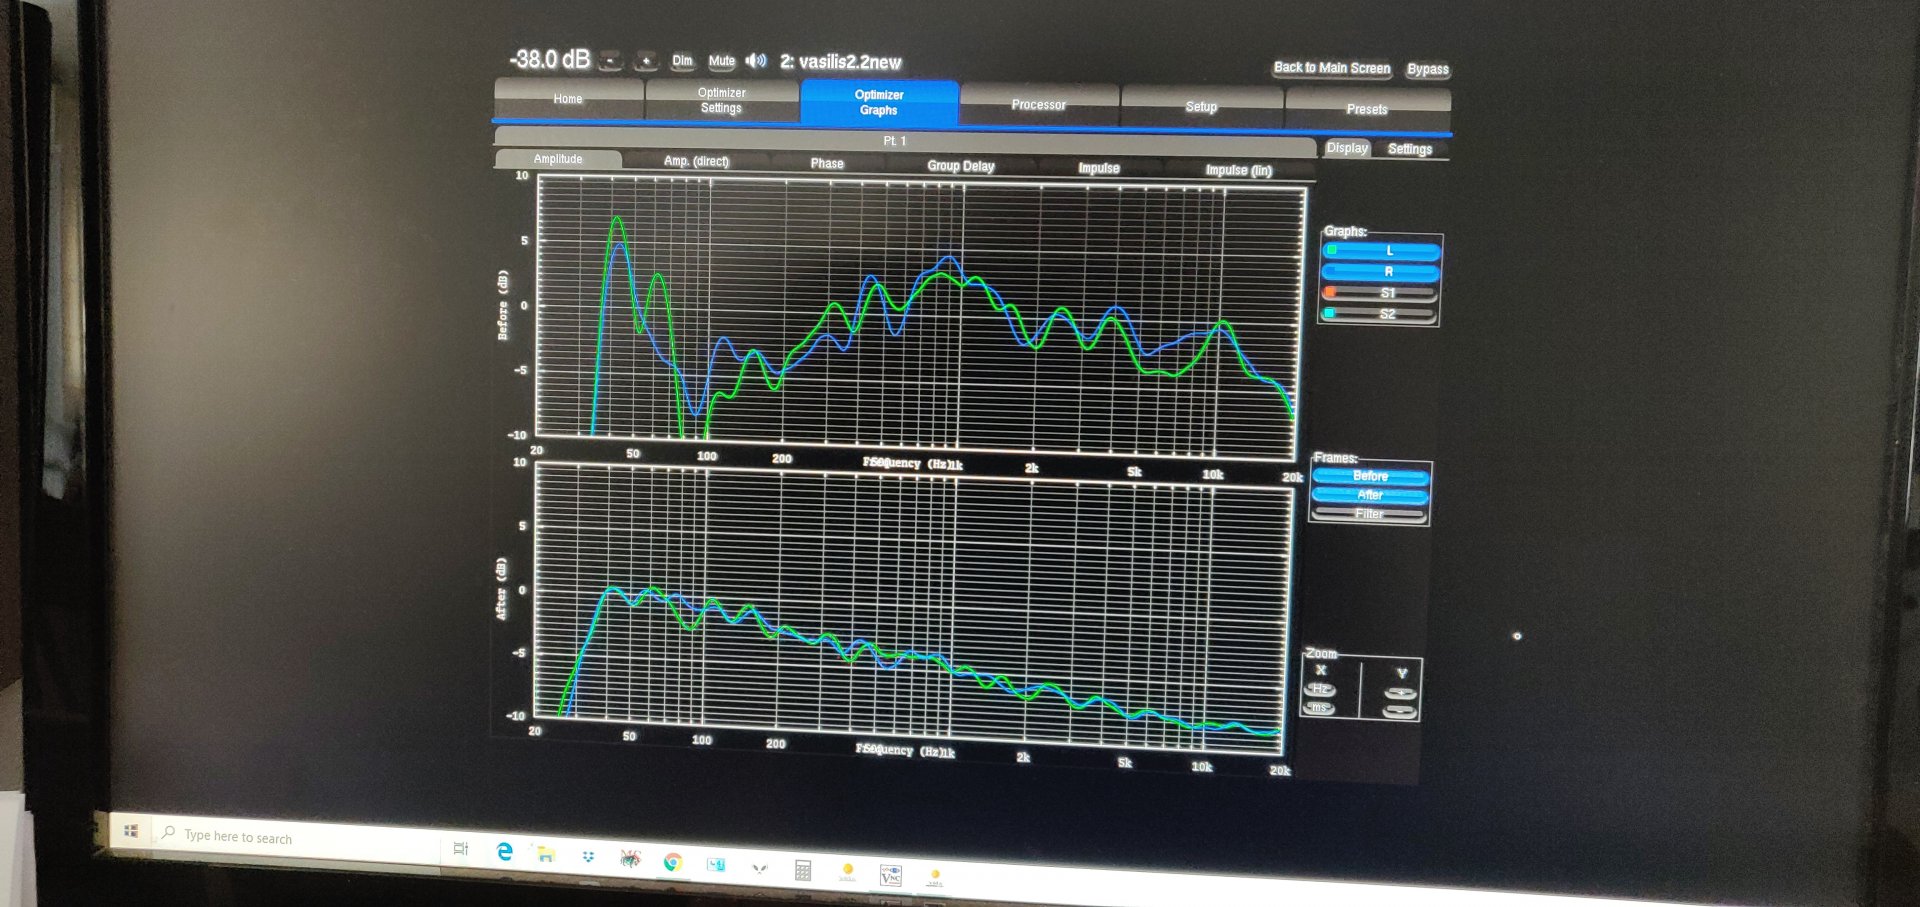Click the cyan S2 color swatch
1920x907 pixels.
pyautogui.click(x=1329, y=313)
